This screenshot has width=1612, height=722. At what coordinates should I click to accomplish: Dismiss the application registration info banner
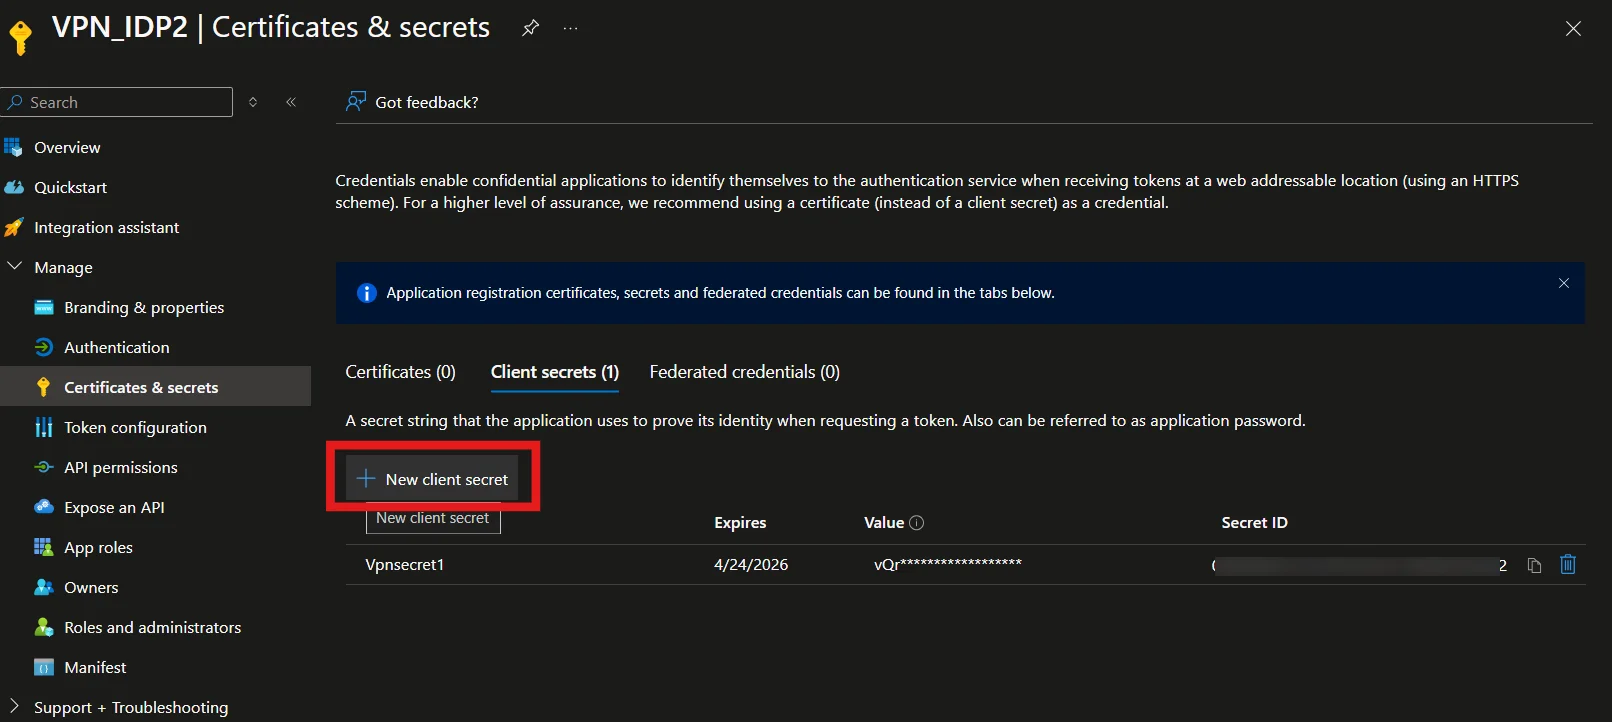[x=1564, y=283]
